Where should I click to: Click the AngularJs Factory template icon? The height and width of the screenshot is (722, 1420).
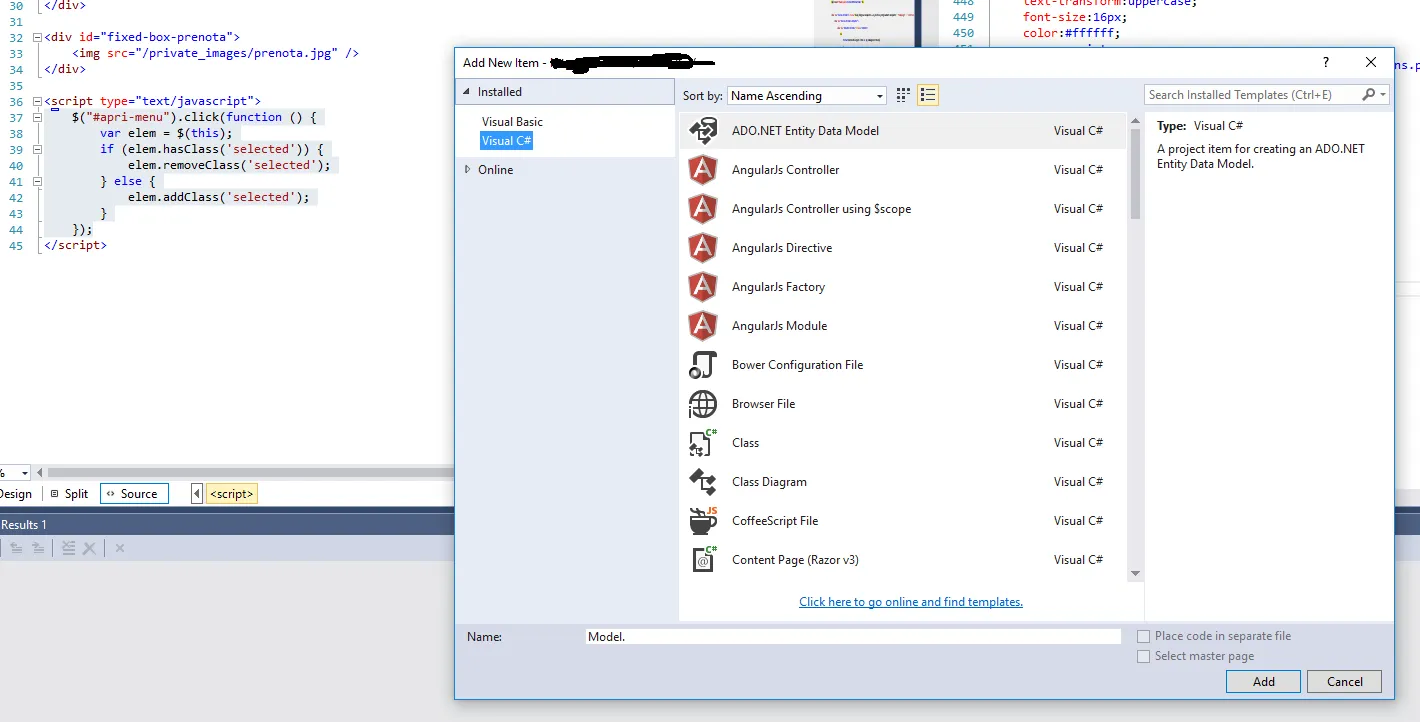pyautogui.click(x=703, y=287)
